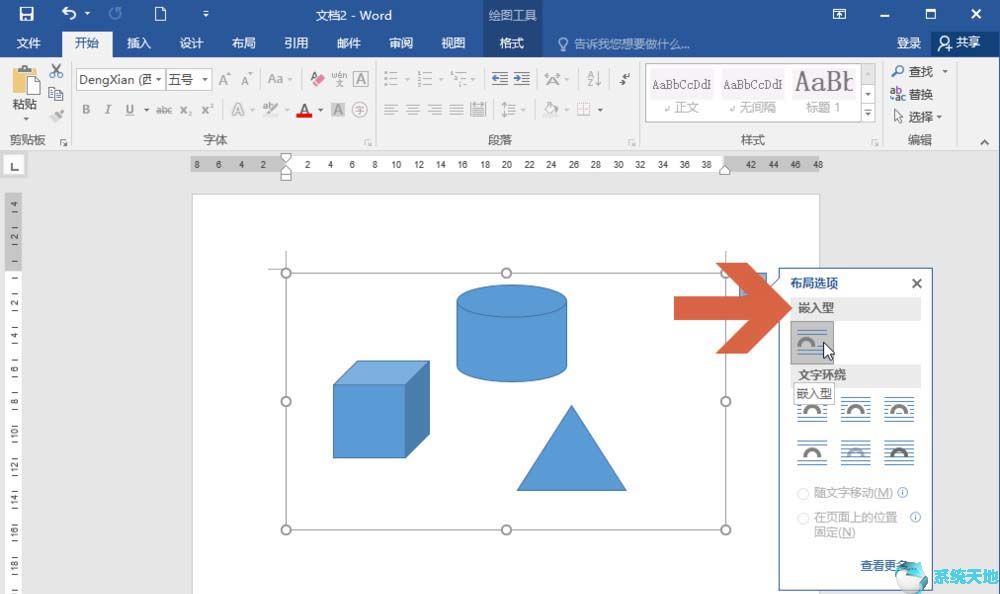Image resolution: width=1000 pixels, height=594 pixels.
Task: Open the 文件 menu
Action: click(x=28, y=43)
